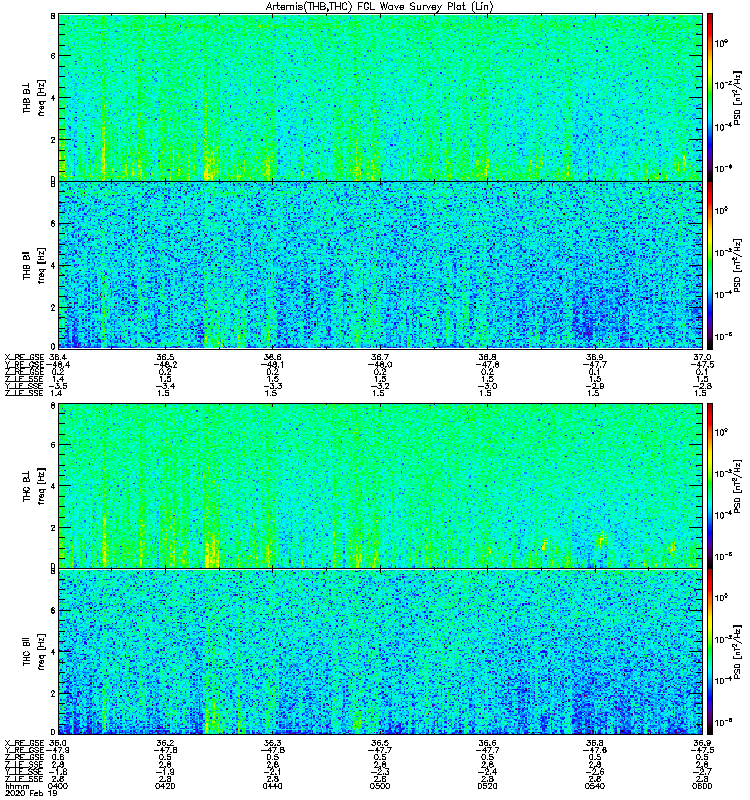
Task: Click the 0420 time tick label
Action: pyautogui.click(x=165, y=786)
